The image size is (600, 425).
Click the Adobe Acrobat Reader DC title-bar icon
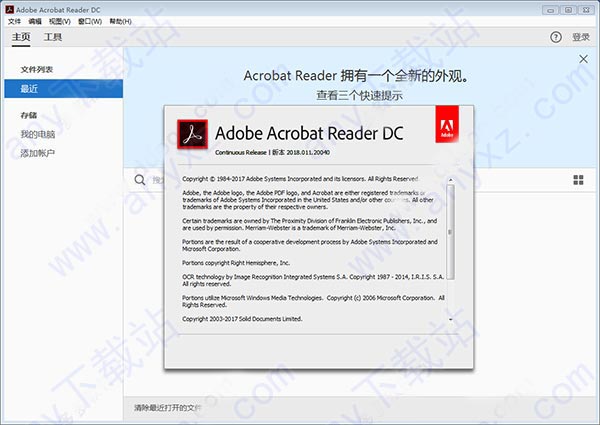(x=10, y=10)
